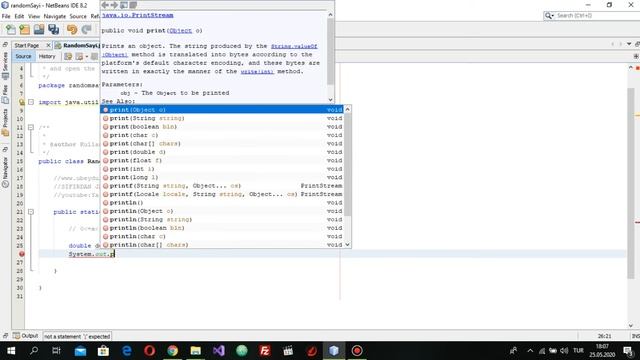
Task: Click the Undo toolbar icon
Action: tap(72, 29)
